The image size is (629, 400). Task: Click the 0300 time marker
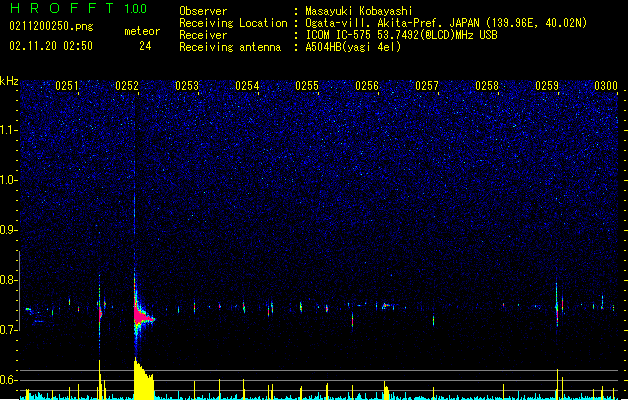(606, 86)
